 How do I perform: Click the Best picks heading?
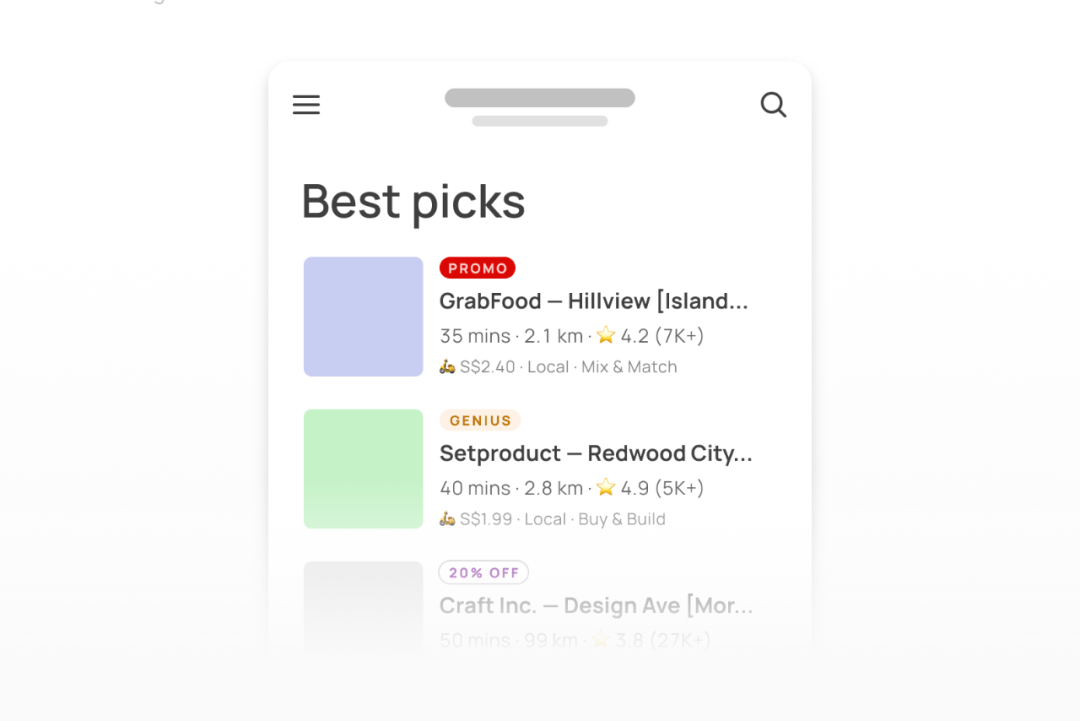(x=413, y=202)
